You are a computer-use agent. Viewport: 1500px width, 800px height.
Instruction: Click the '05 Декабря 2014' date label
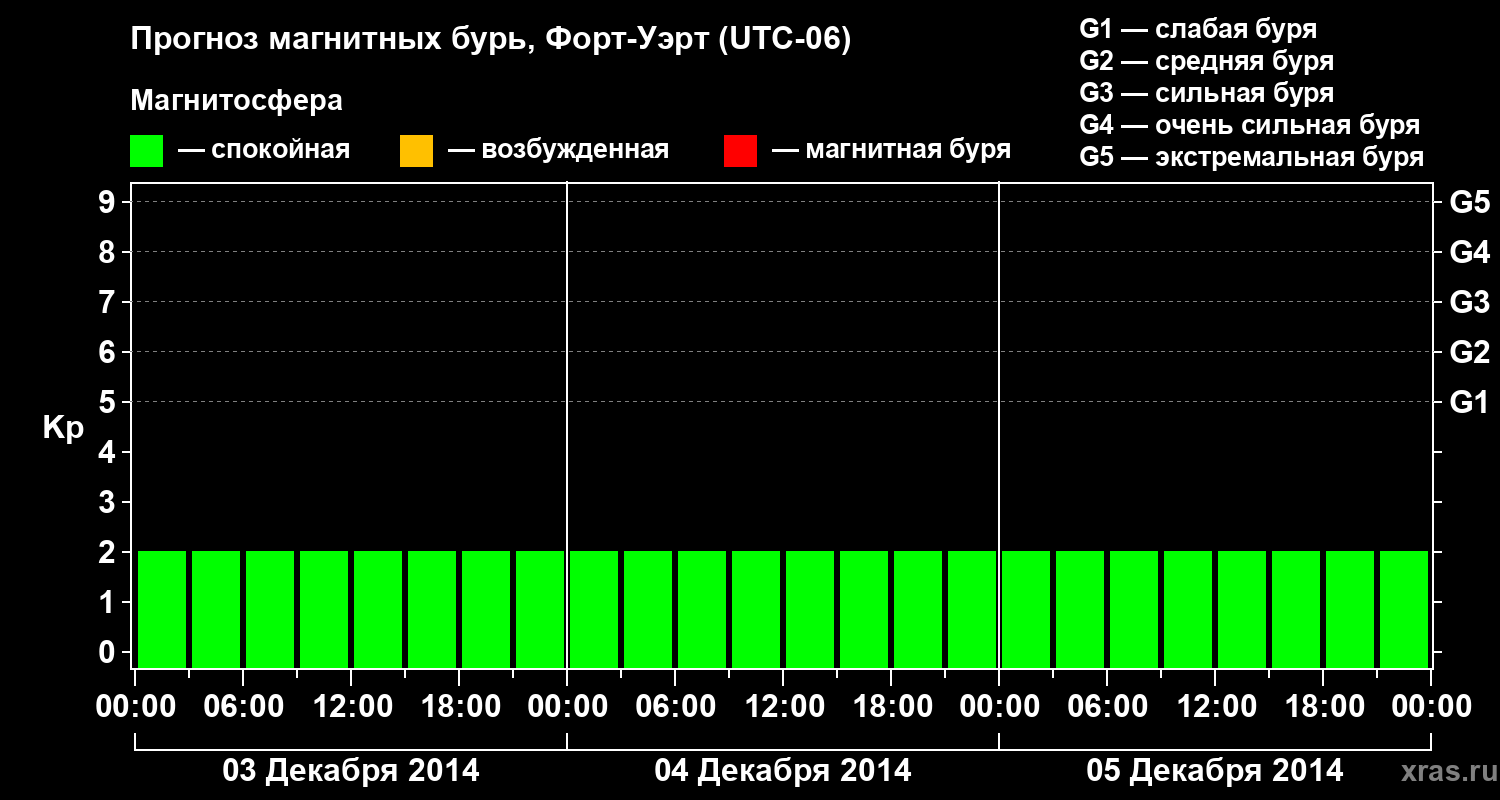click(1215, 771)
